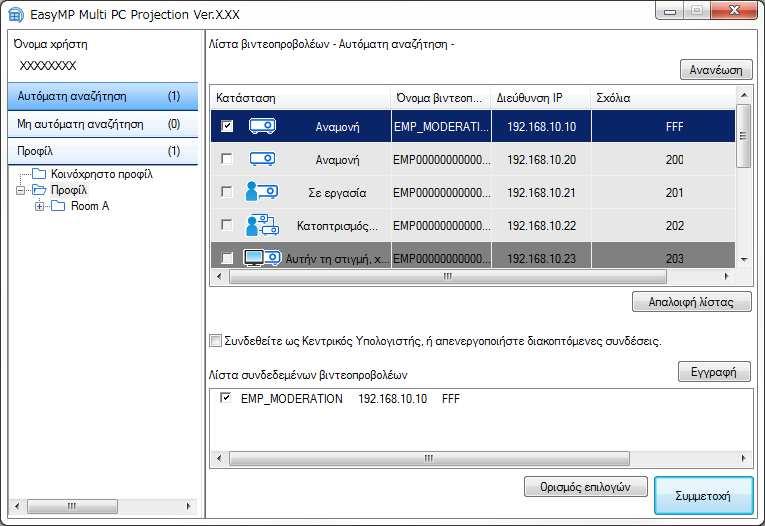Collapse the Προφίλ tree node

(x=20, y=190)
